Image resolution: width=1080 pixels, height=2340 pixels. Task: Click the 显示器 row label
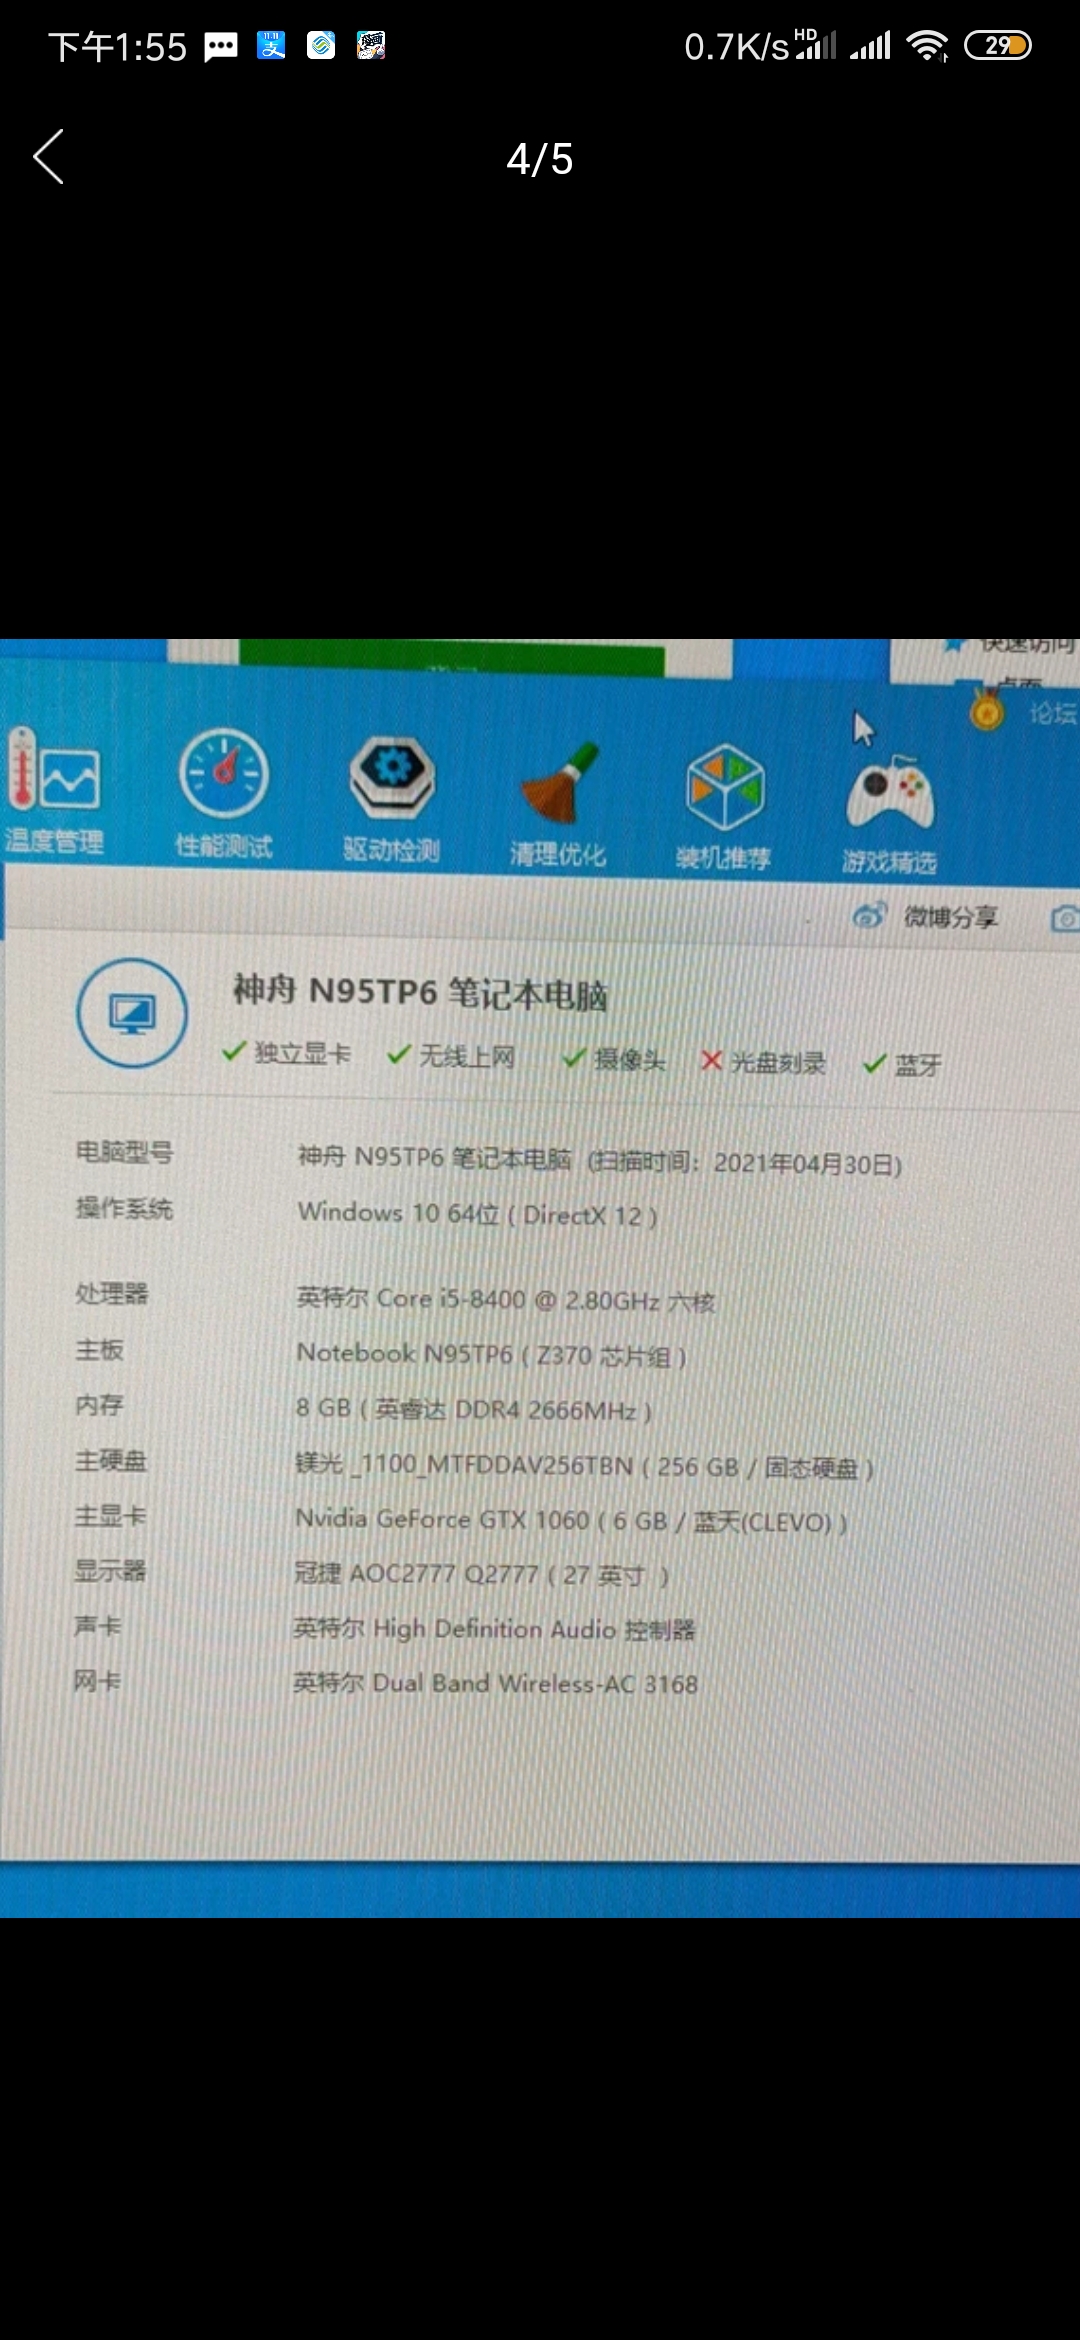coord(110,1571)
